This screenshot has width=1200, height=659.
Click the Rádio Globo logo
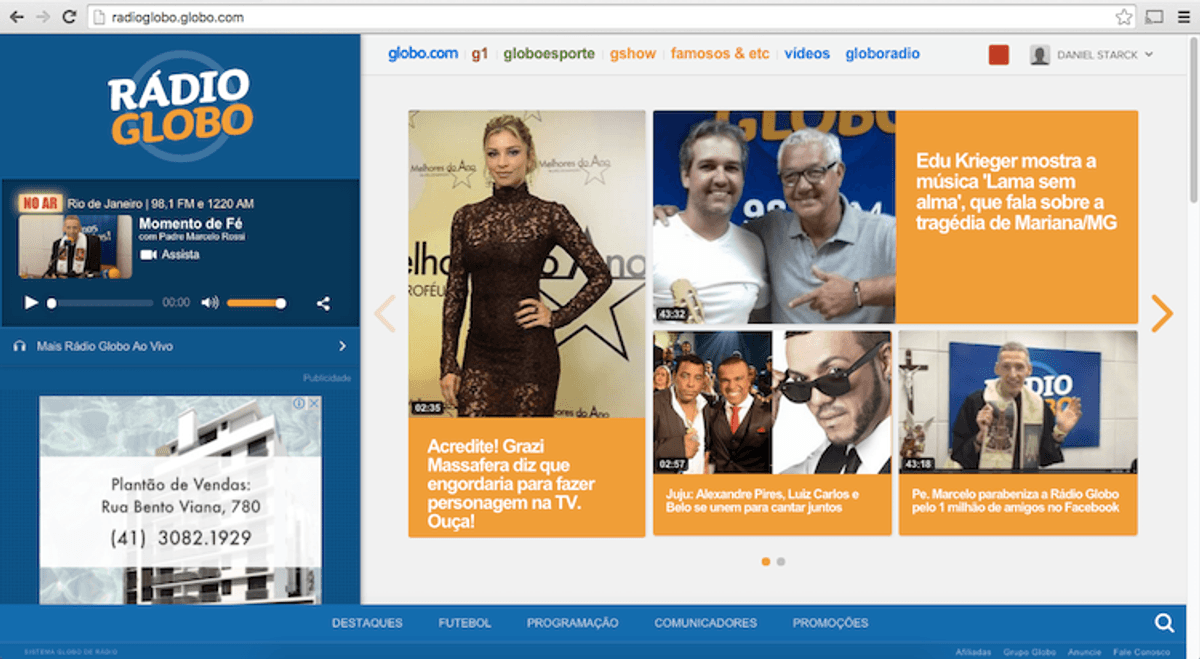180,107
